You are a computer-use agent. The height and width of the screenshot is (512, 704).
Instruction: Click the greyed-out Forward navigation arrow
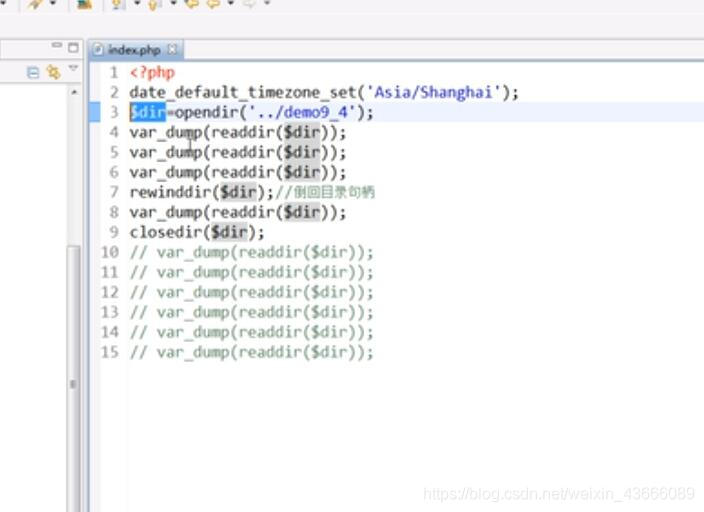[249, 4]
